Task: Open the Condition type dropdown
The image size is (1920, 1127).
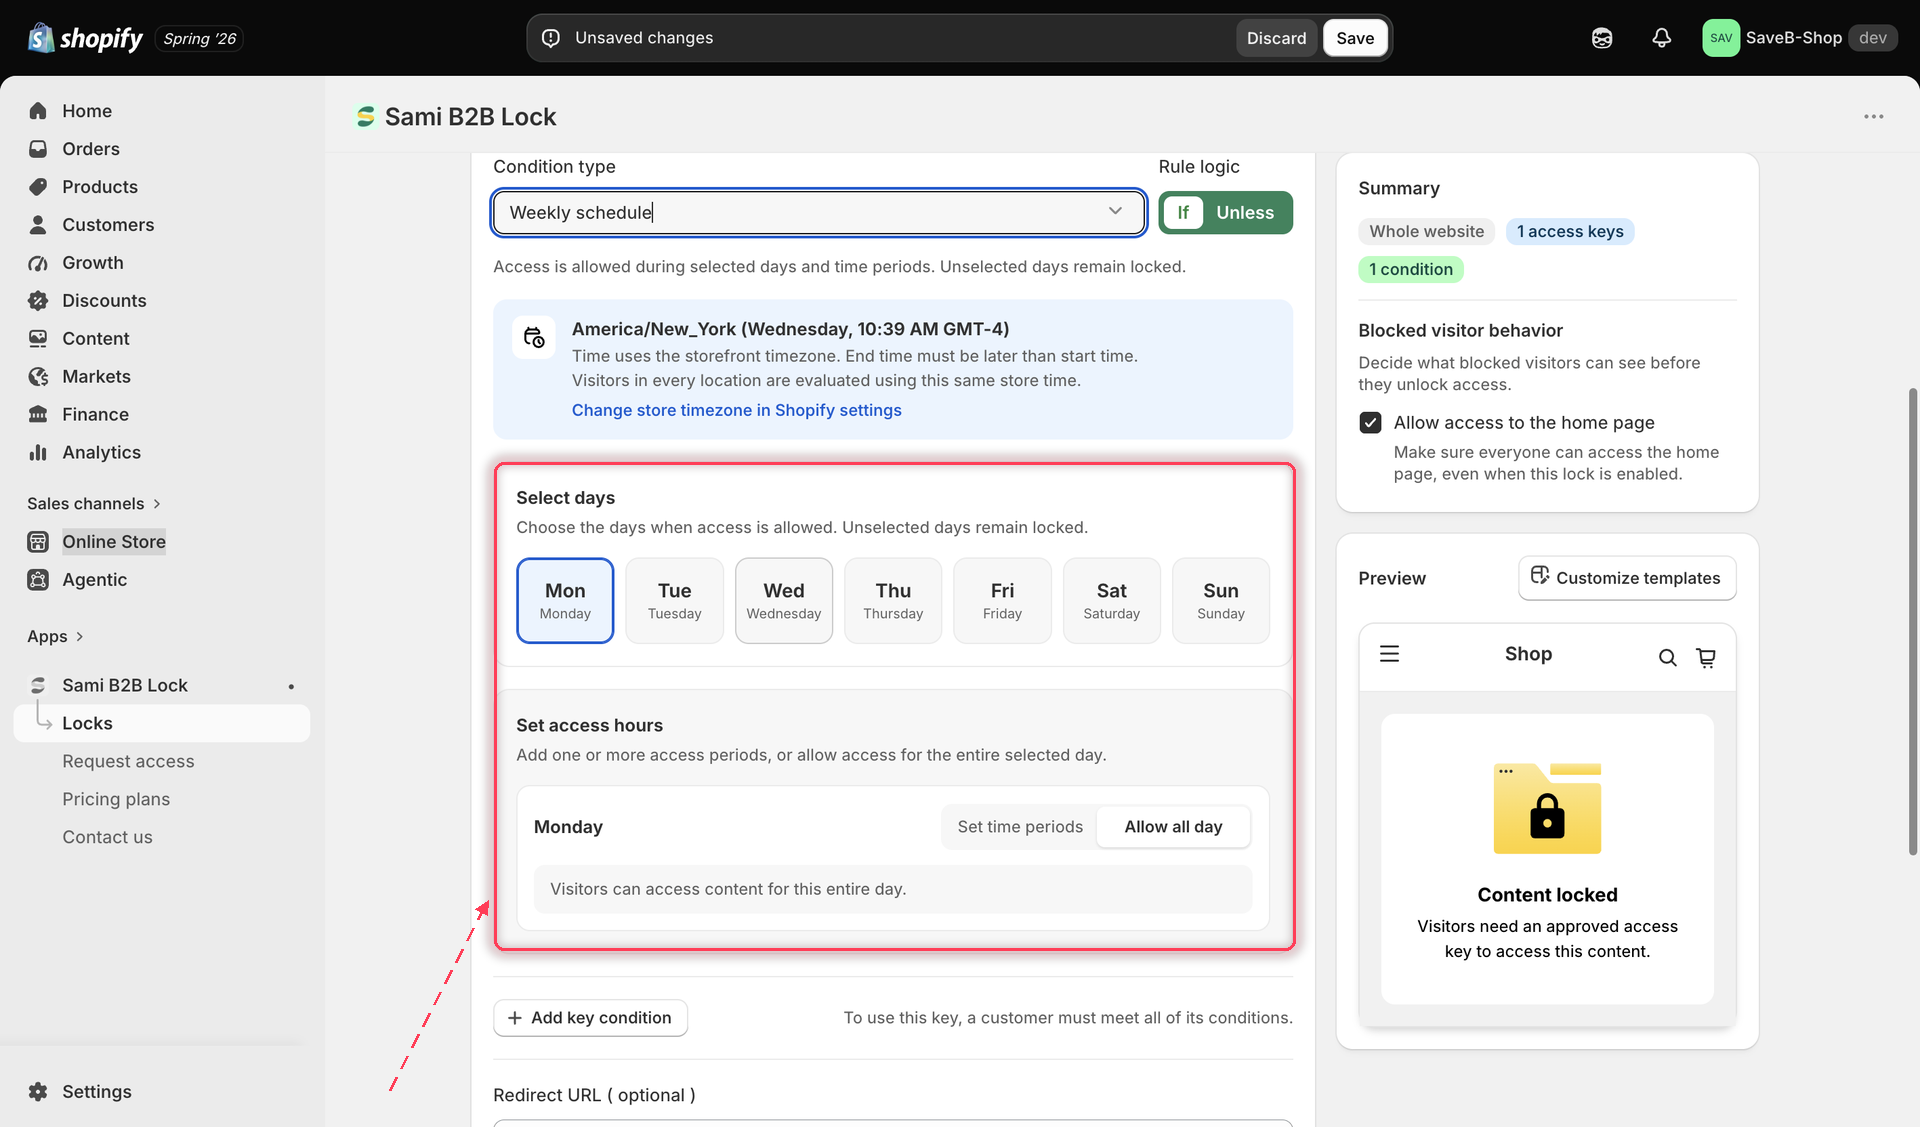Action: tap(819, 213)
